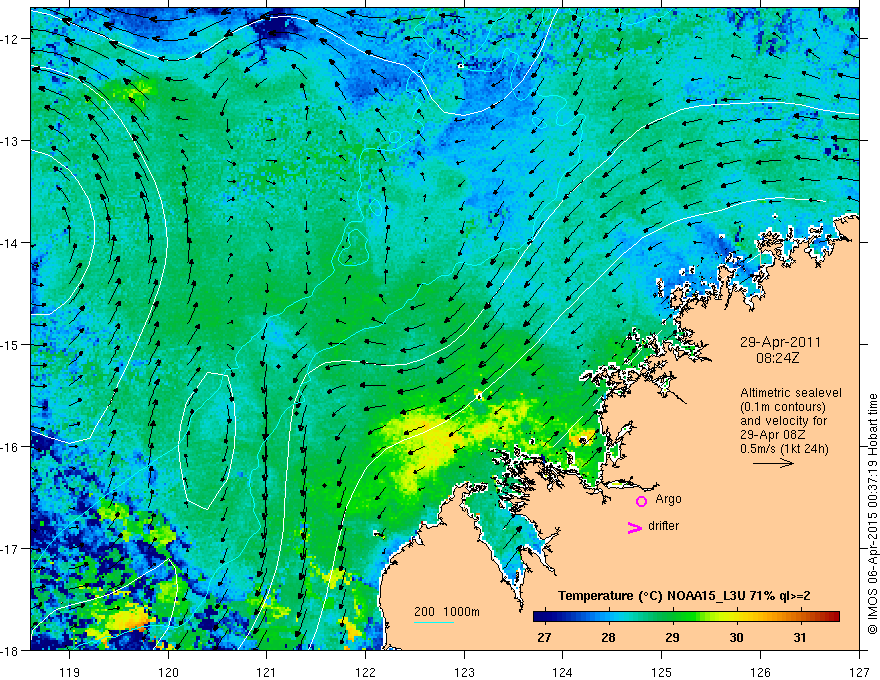Click the 0.5m/s velocity scale arrow
The height and width of the screenshot is (680, 880).
(773, 463)
